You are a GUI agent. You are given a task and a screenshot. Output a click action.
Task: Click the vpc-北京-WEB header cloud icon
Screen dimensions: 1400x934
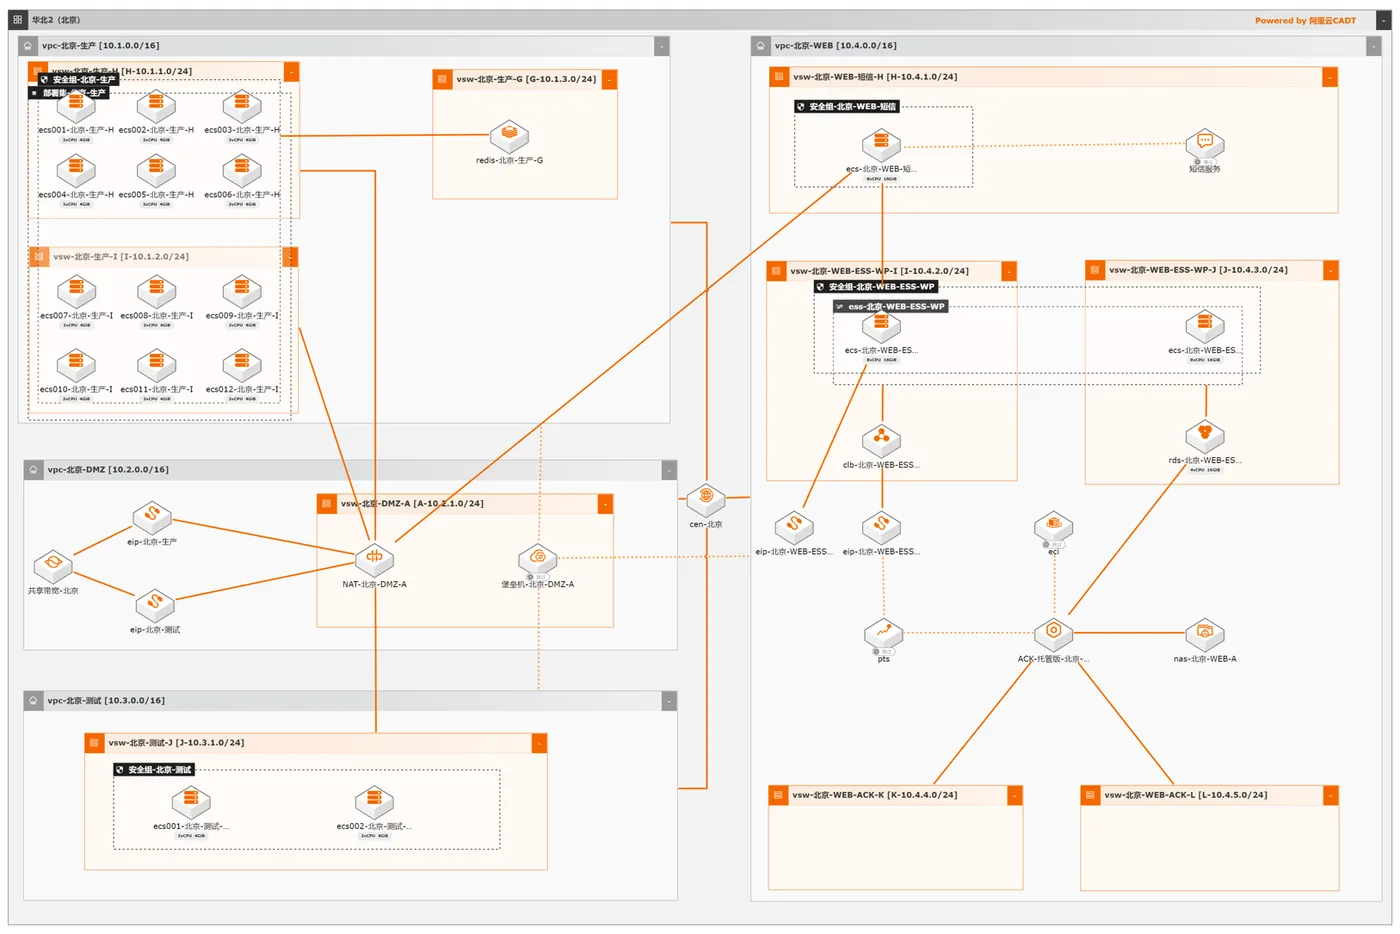tap(761, 46)
